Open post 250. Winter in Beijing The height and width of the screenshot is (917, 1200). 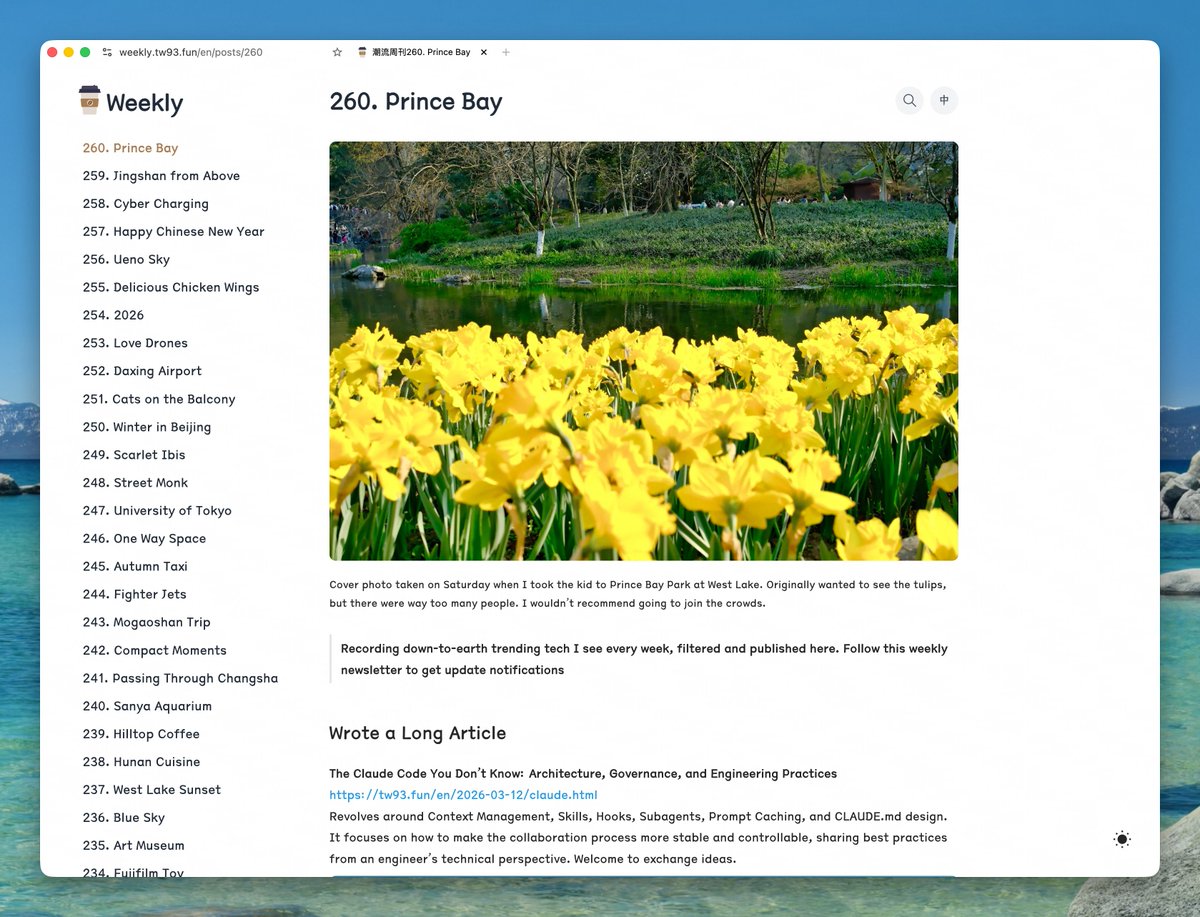(x=146, y=427)
